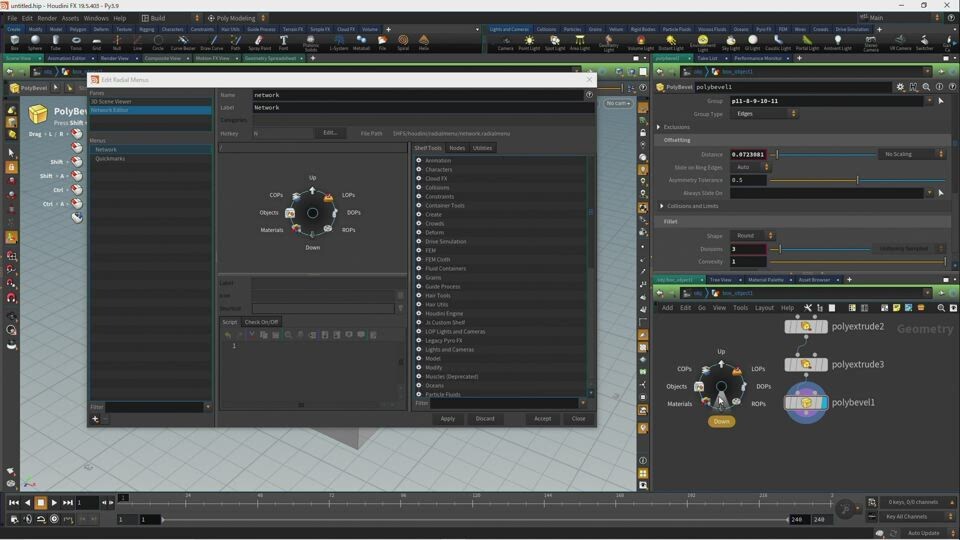This screenshot has height=540, width=960.
Task: Open the network editor Layout menu
Action: tap(763, 308)
